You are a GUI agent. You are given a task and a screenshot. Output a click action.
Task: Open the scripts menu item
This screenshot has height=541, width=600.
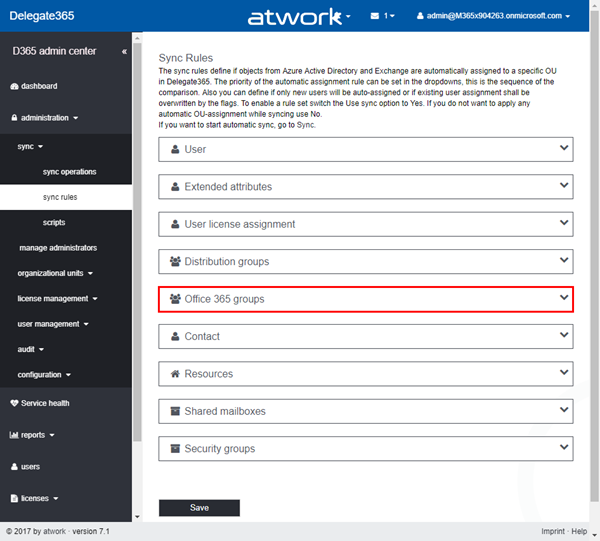54,222
